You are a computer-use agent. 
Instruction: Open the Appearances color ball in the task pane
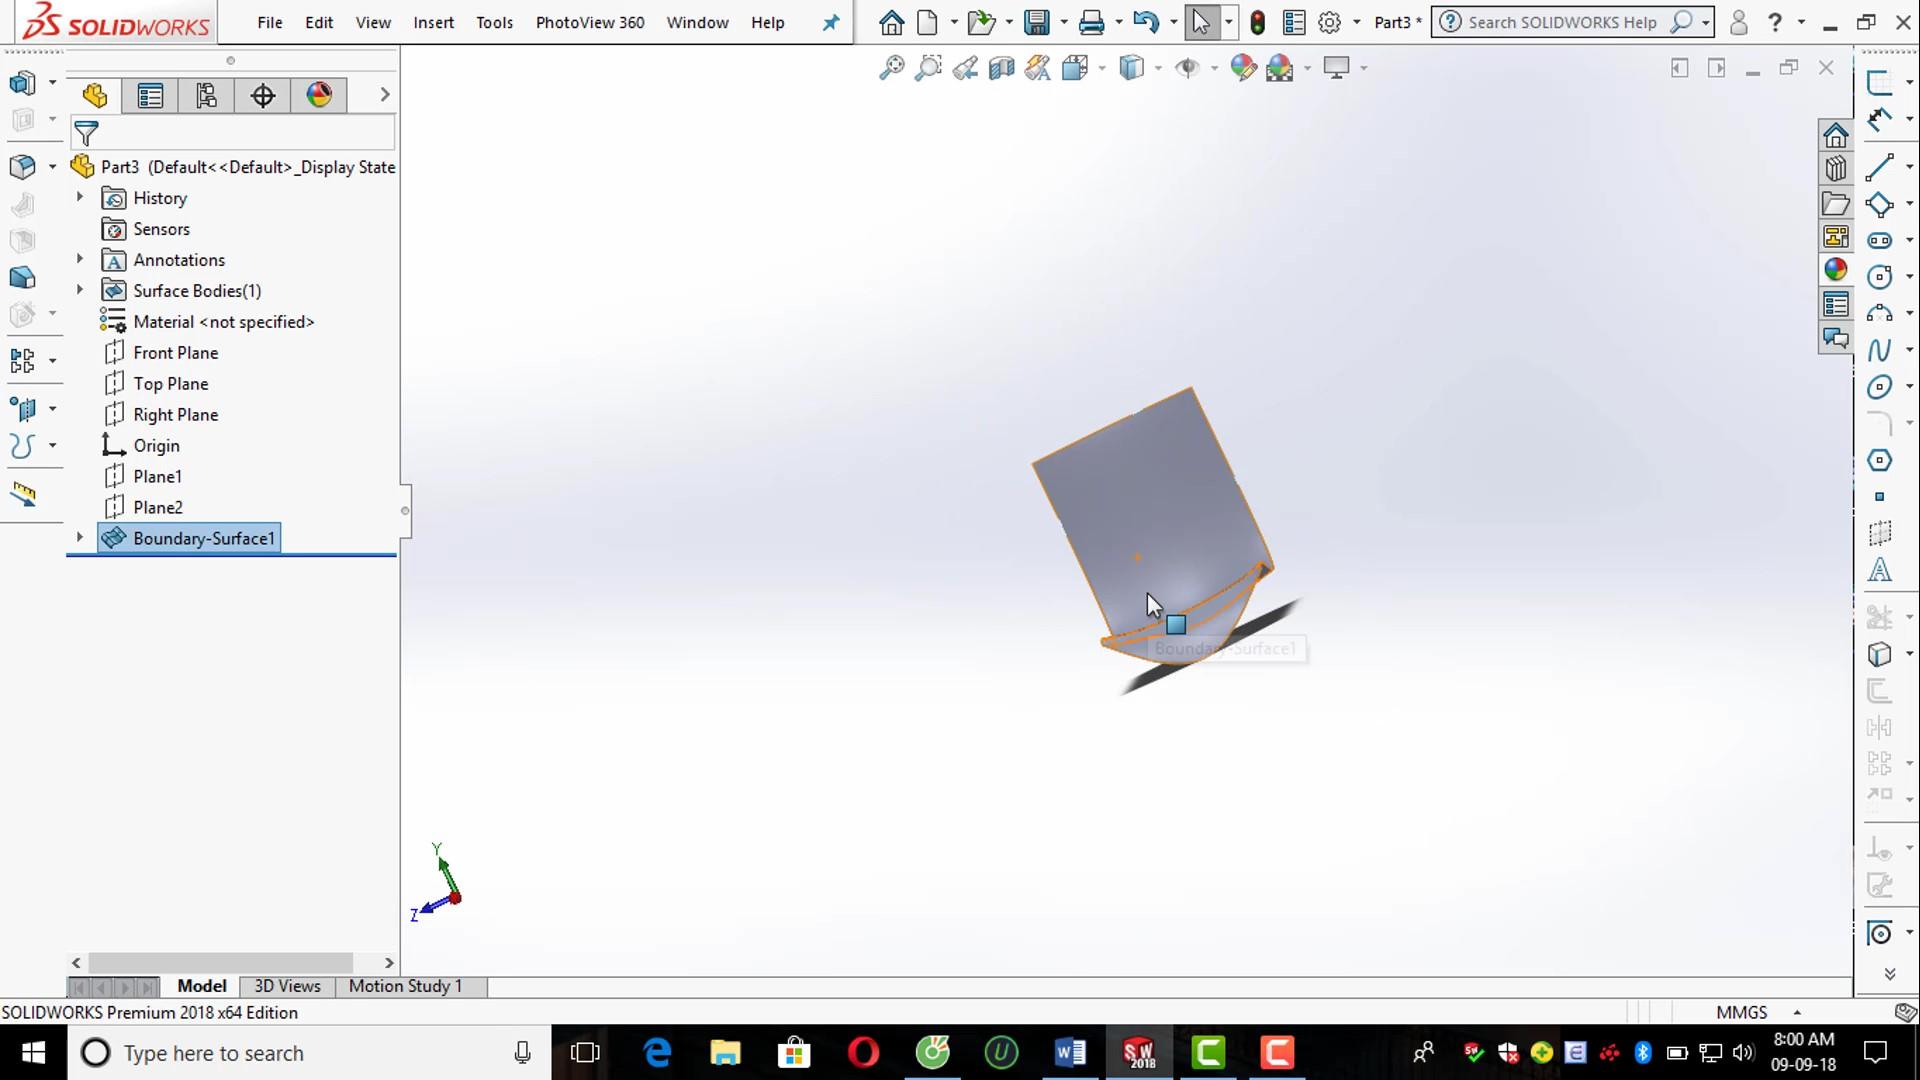1835,270
